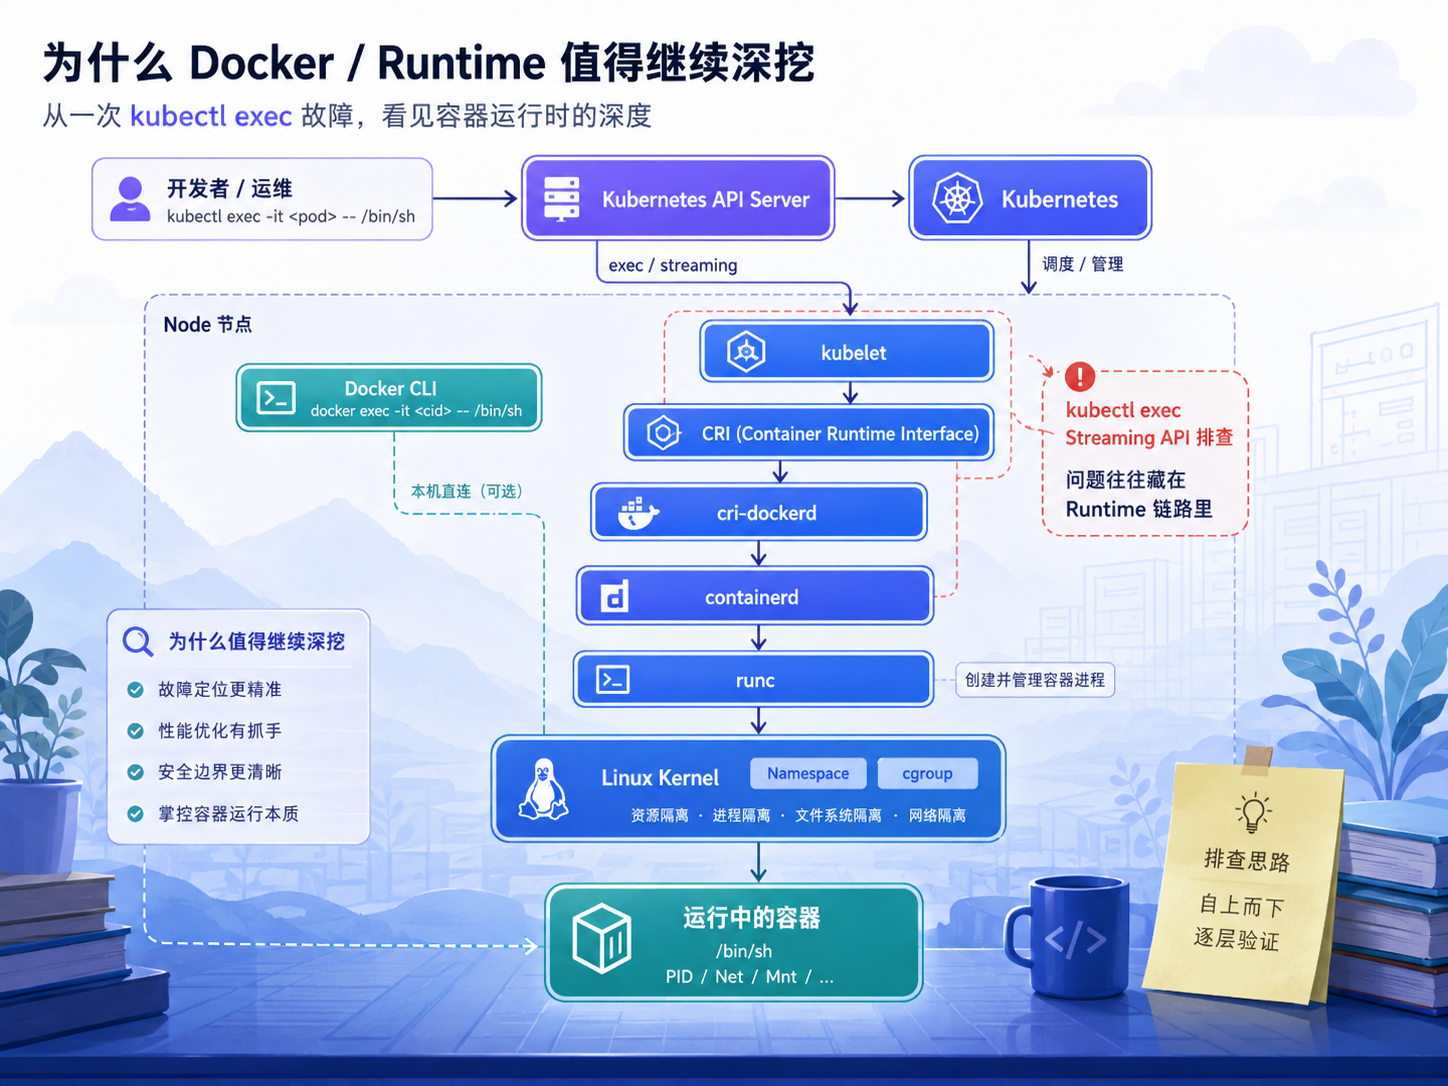
Task: Click the /bin/sh line under 运行中的容器
Action: pyautogui.click(x=744, y=951)
